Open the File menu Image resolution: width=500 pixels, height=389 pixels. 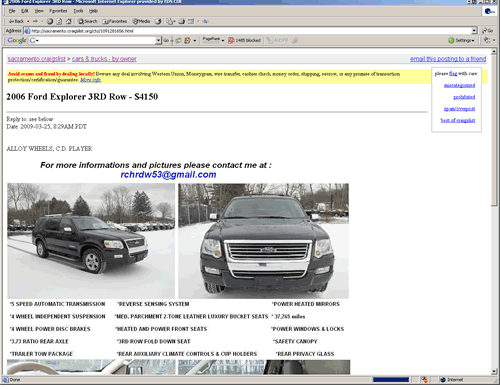click(x=12, y=11)
